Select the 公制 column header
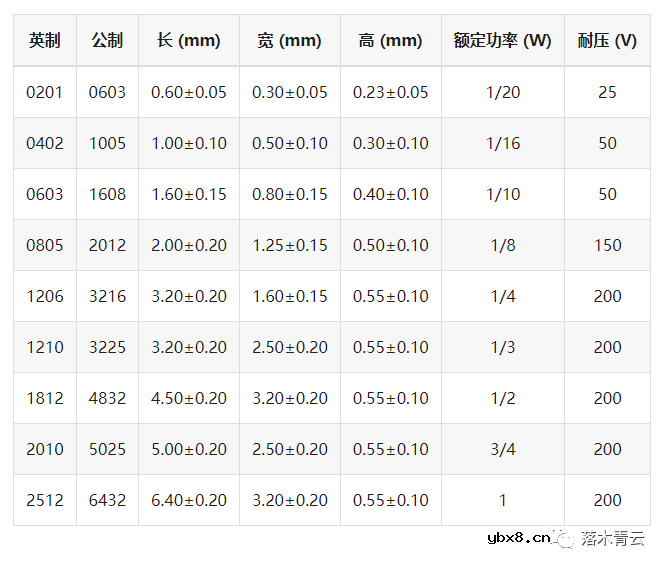 click(x=107, y=41)
